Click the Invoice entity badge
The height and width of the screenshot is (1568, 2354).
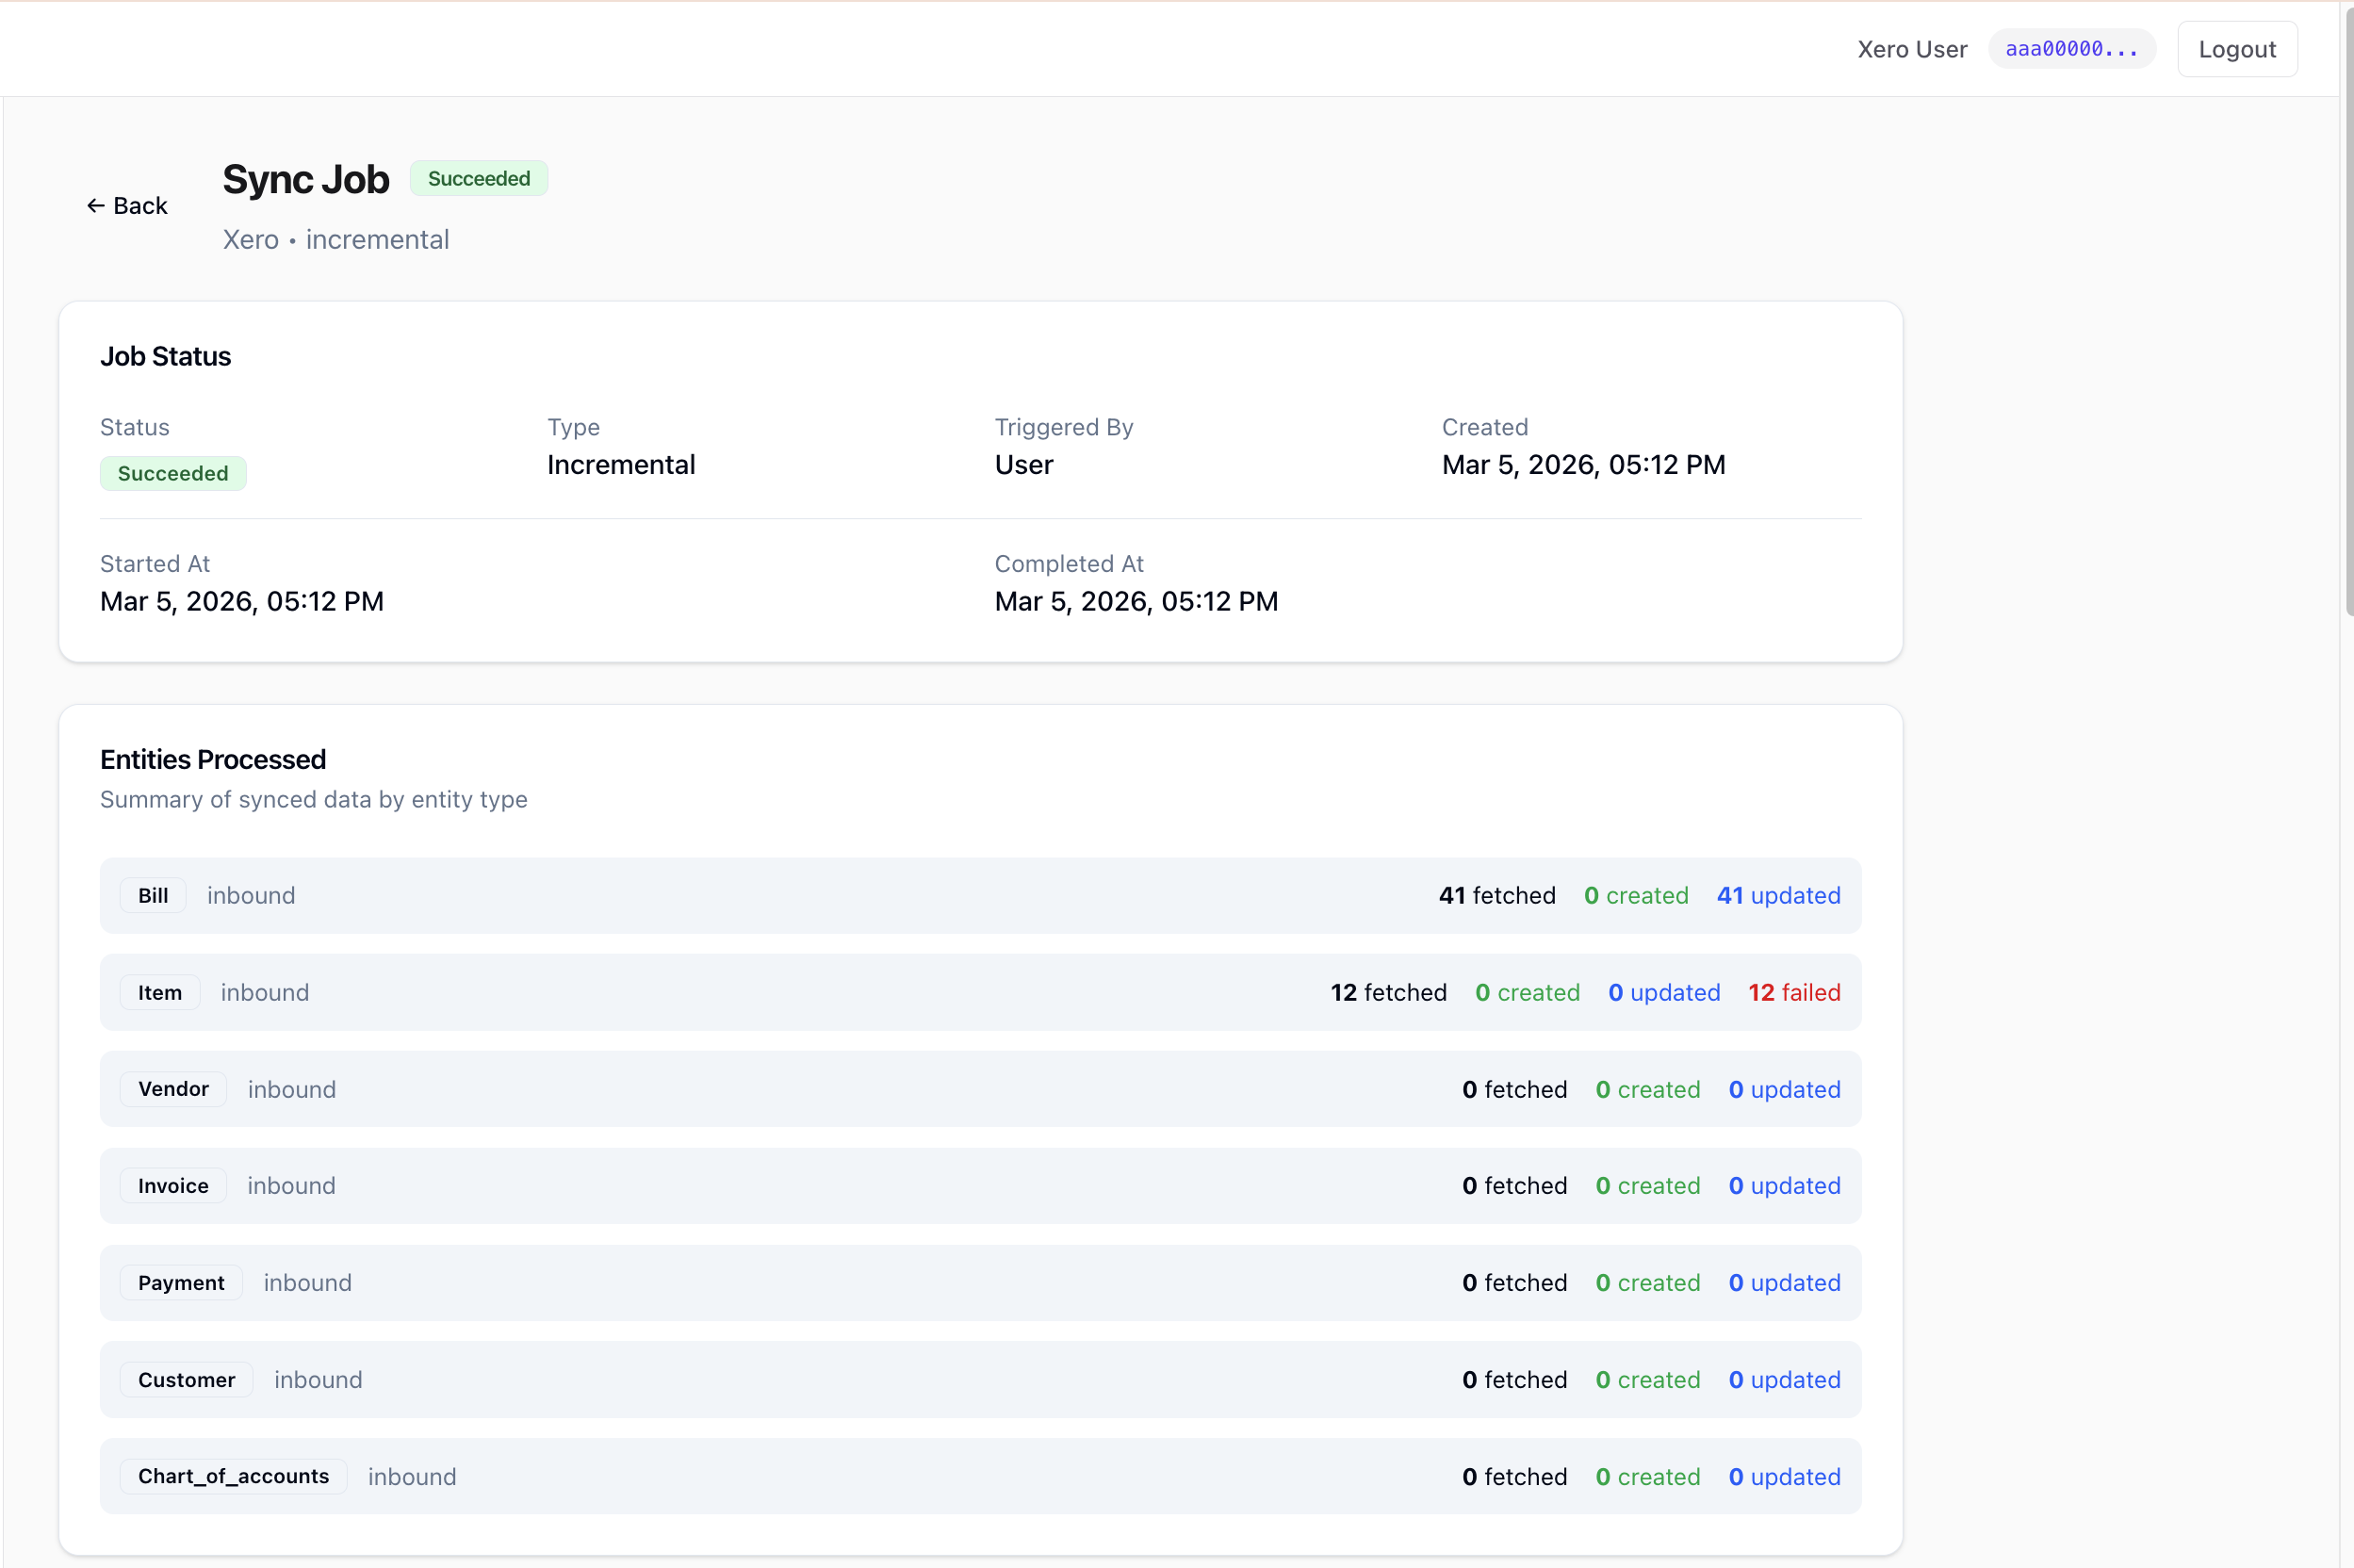pos(172,1185)
